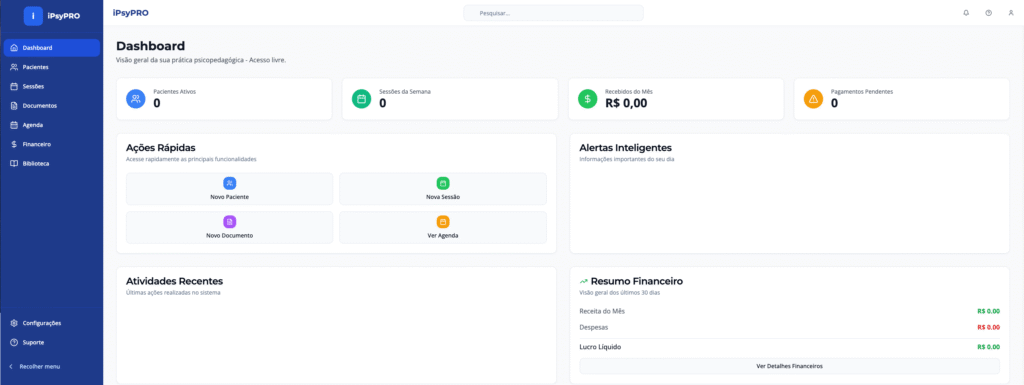Click the Sessões da Semana calendar icon

tap(361, 99)
